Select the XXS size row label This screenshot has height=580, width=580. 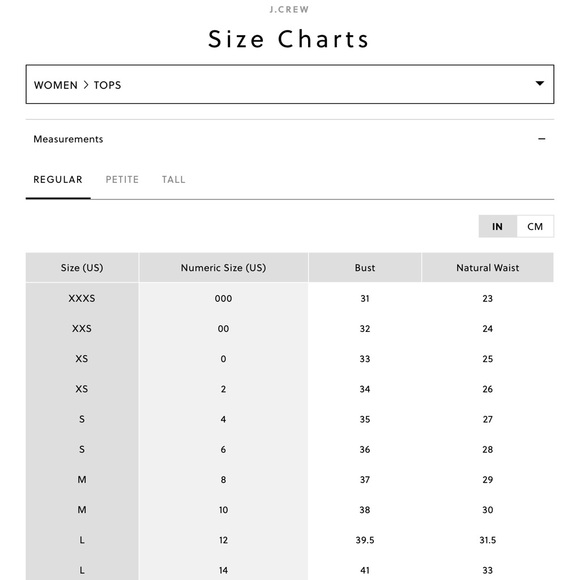pos(82,329)
